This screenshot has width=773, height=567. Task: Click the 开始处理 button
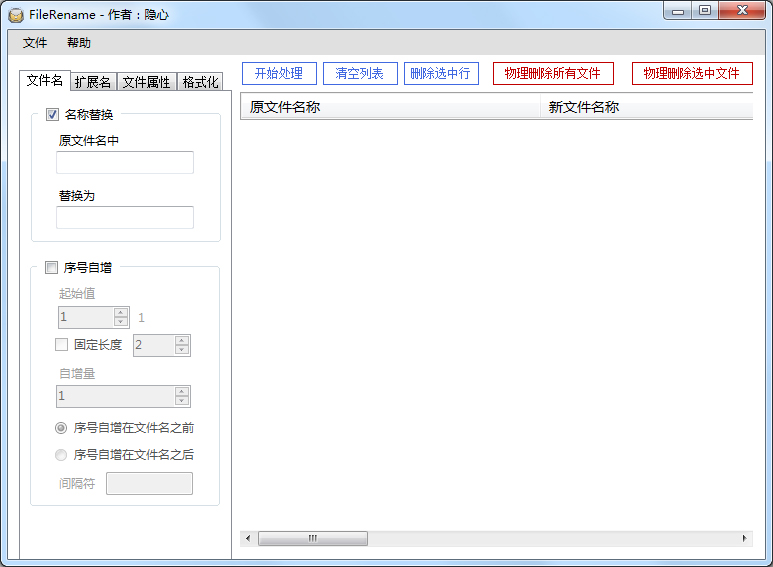pos(279,73)
